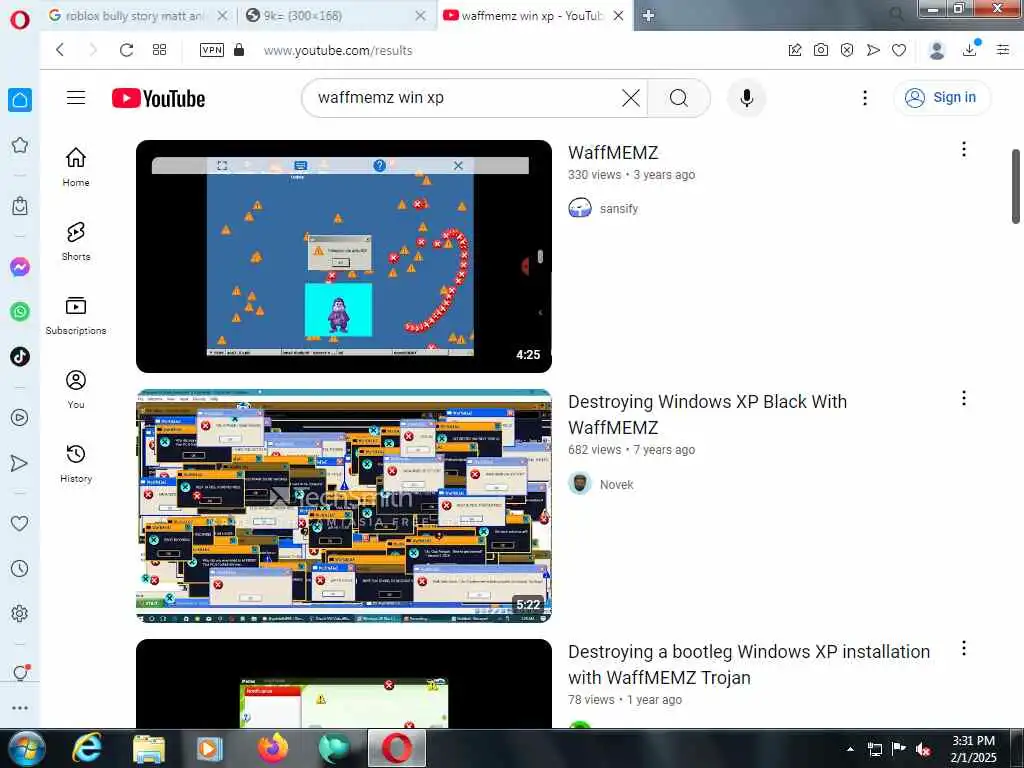Open You in the side menu

click(76, 389)
